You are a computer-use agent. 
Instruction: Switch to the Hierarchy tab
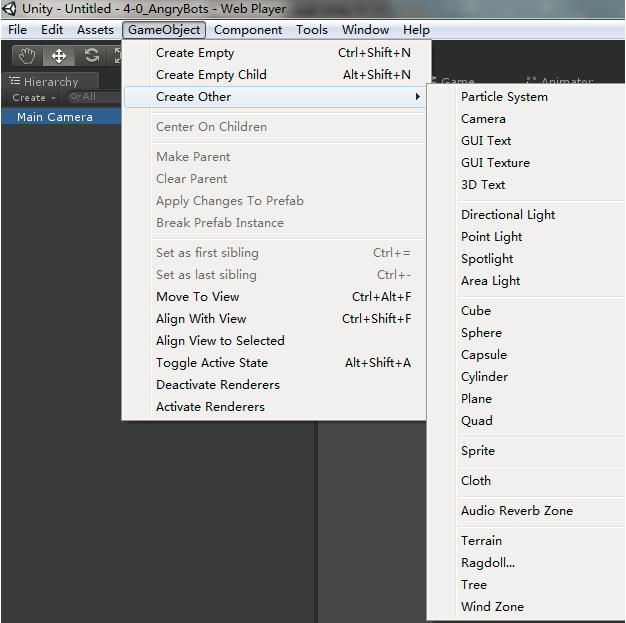click(x=50, y=81)
